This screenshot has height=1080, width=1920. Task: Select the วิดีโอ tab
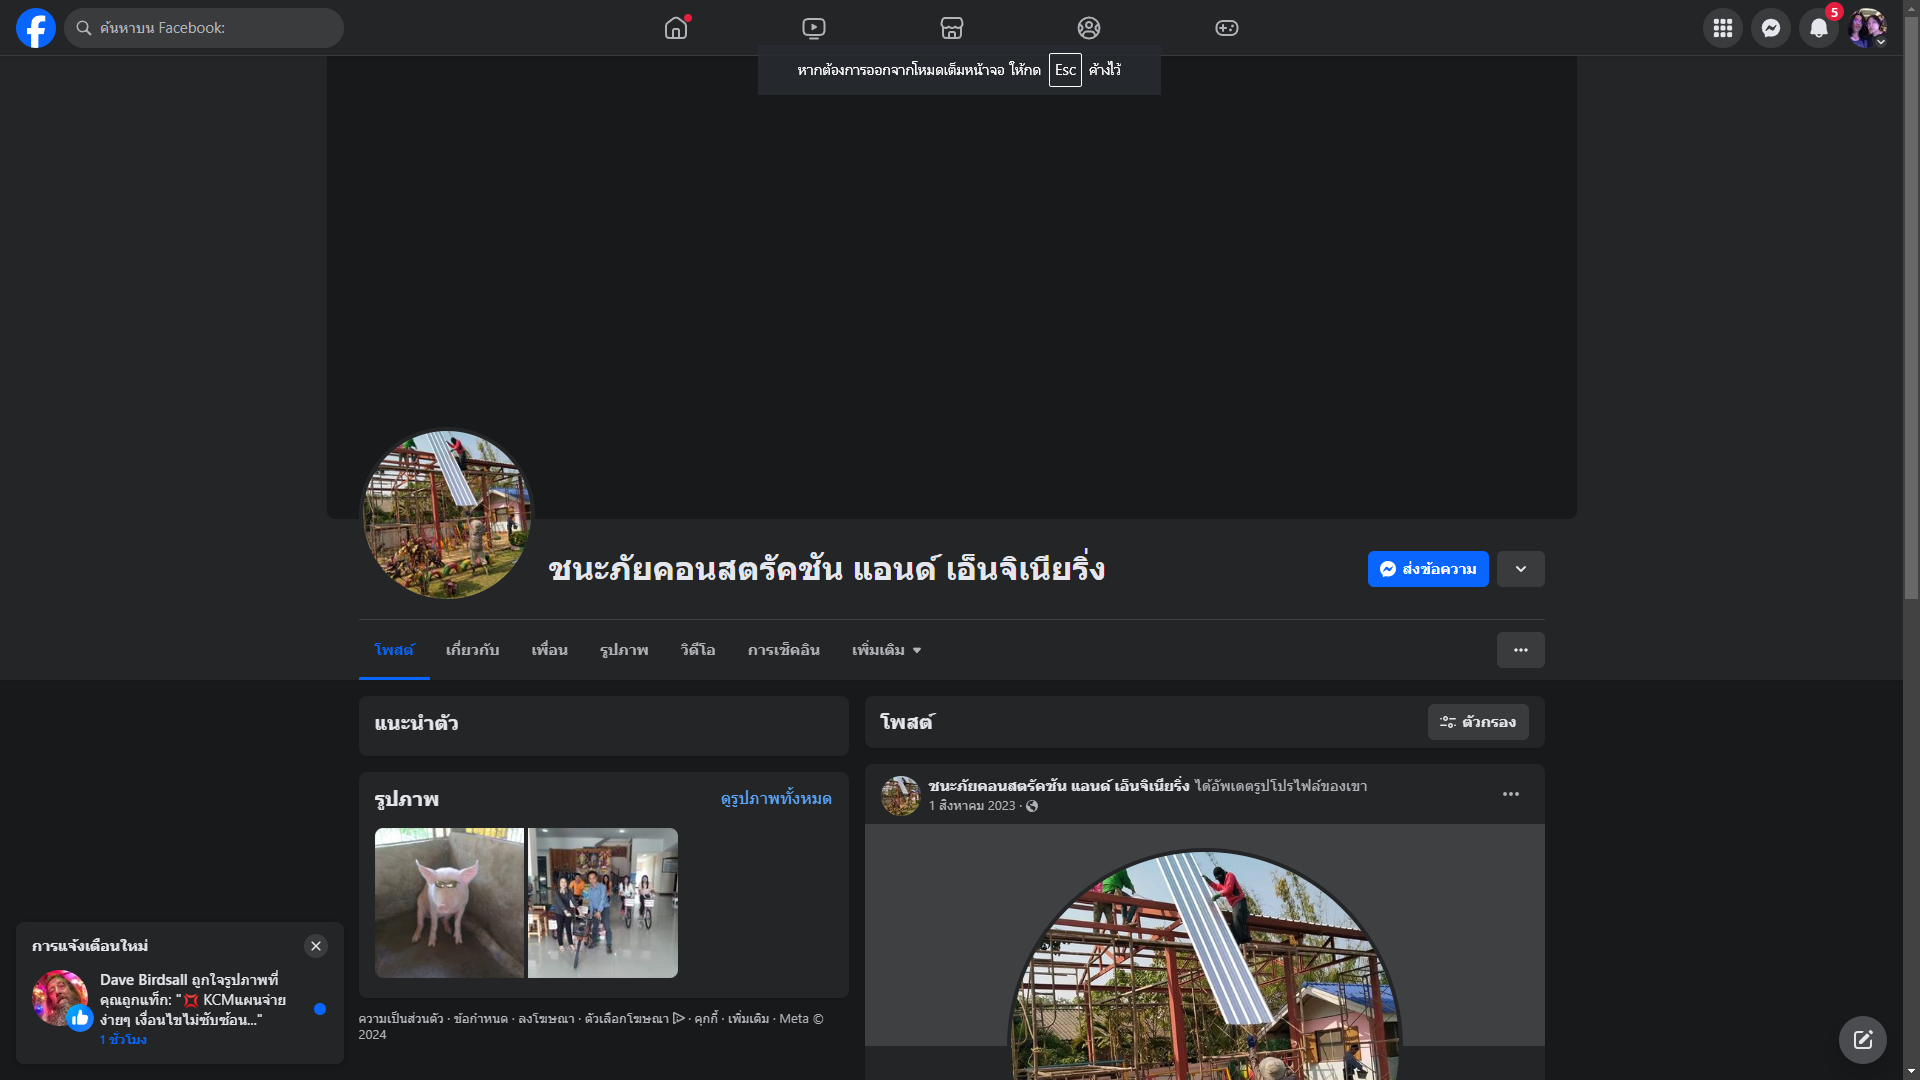(698, 650)
